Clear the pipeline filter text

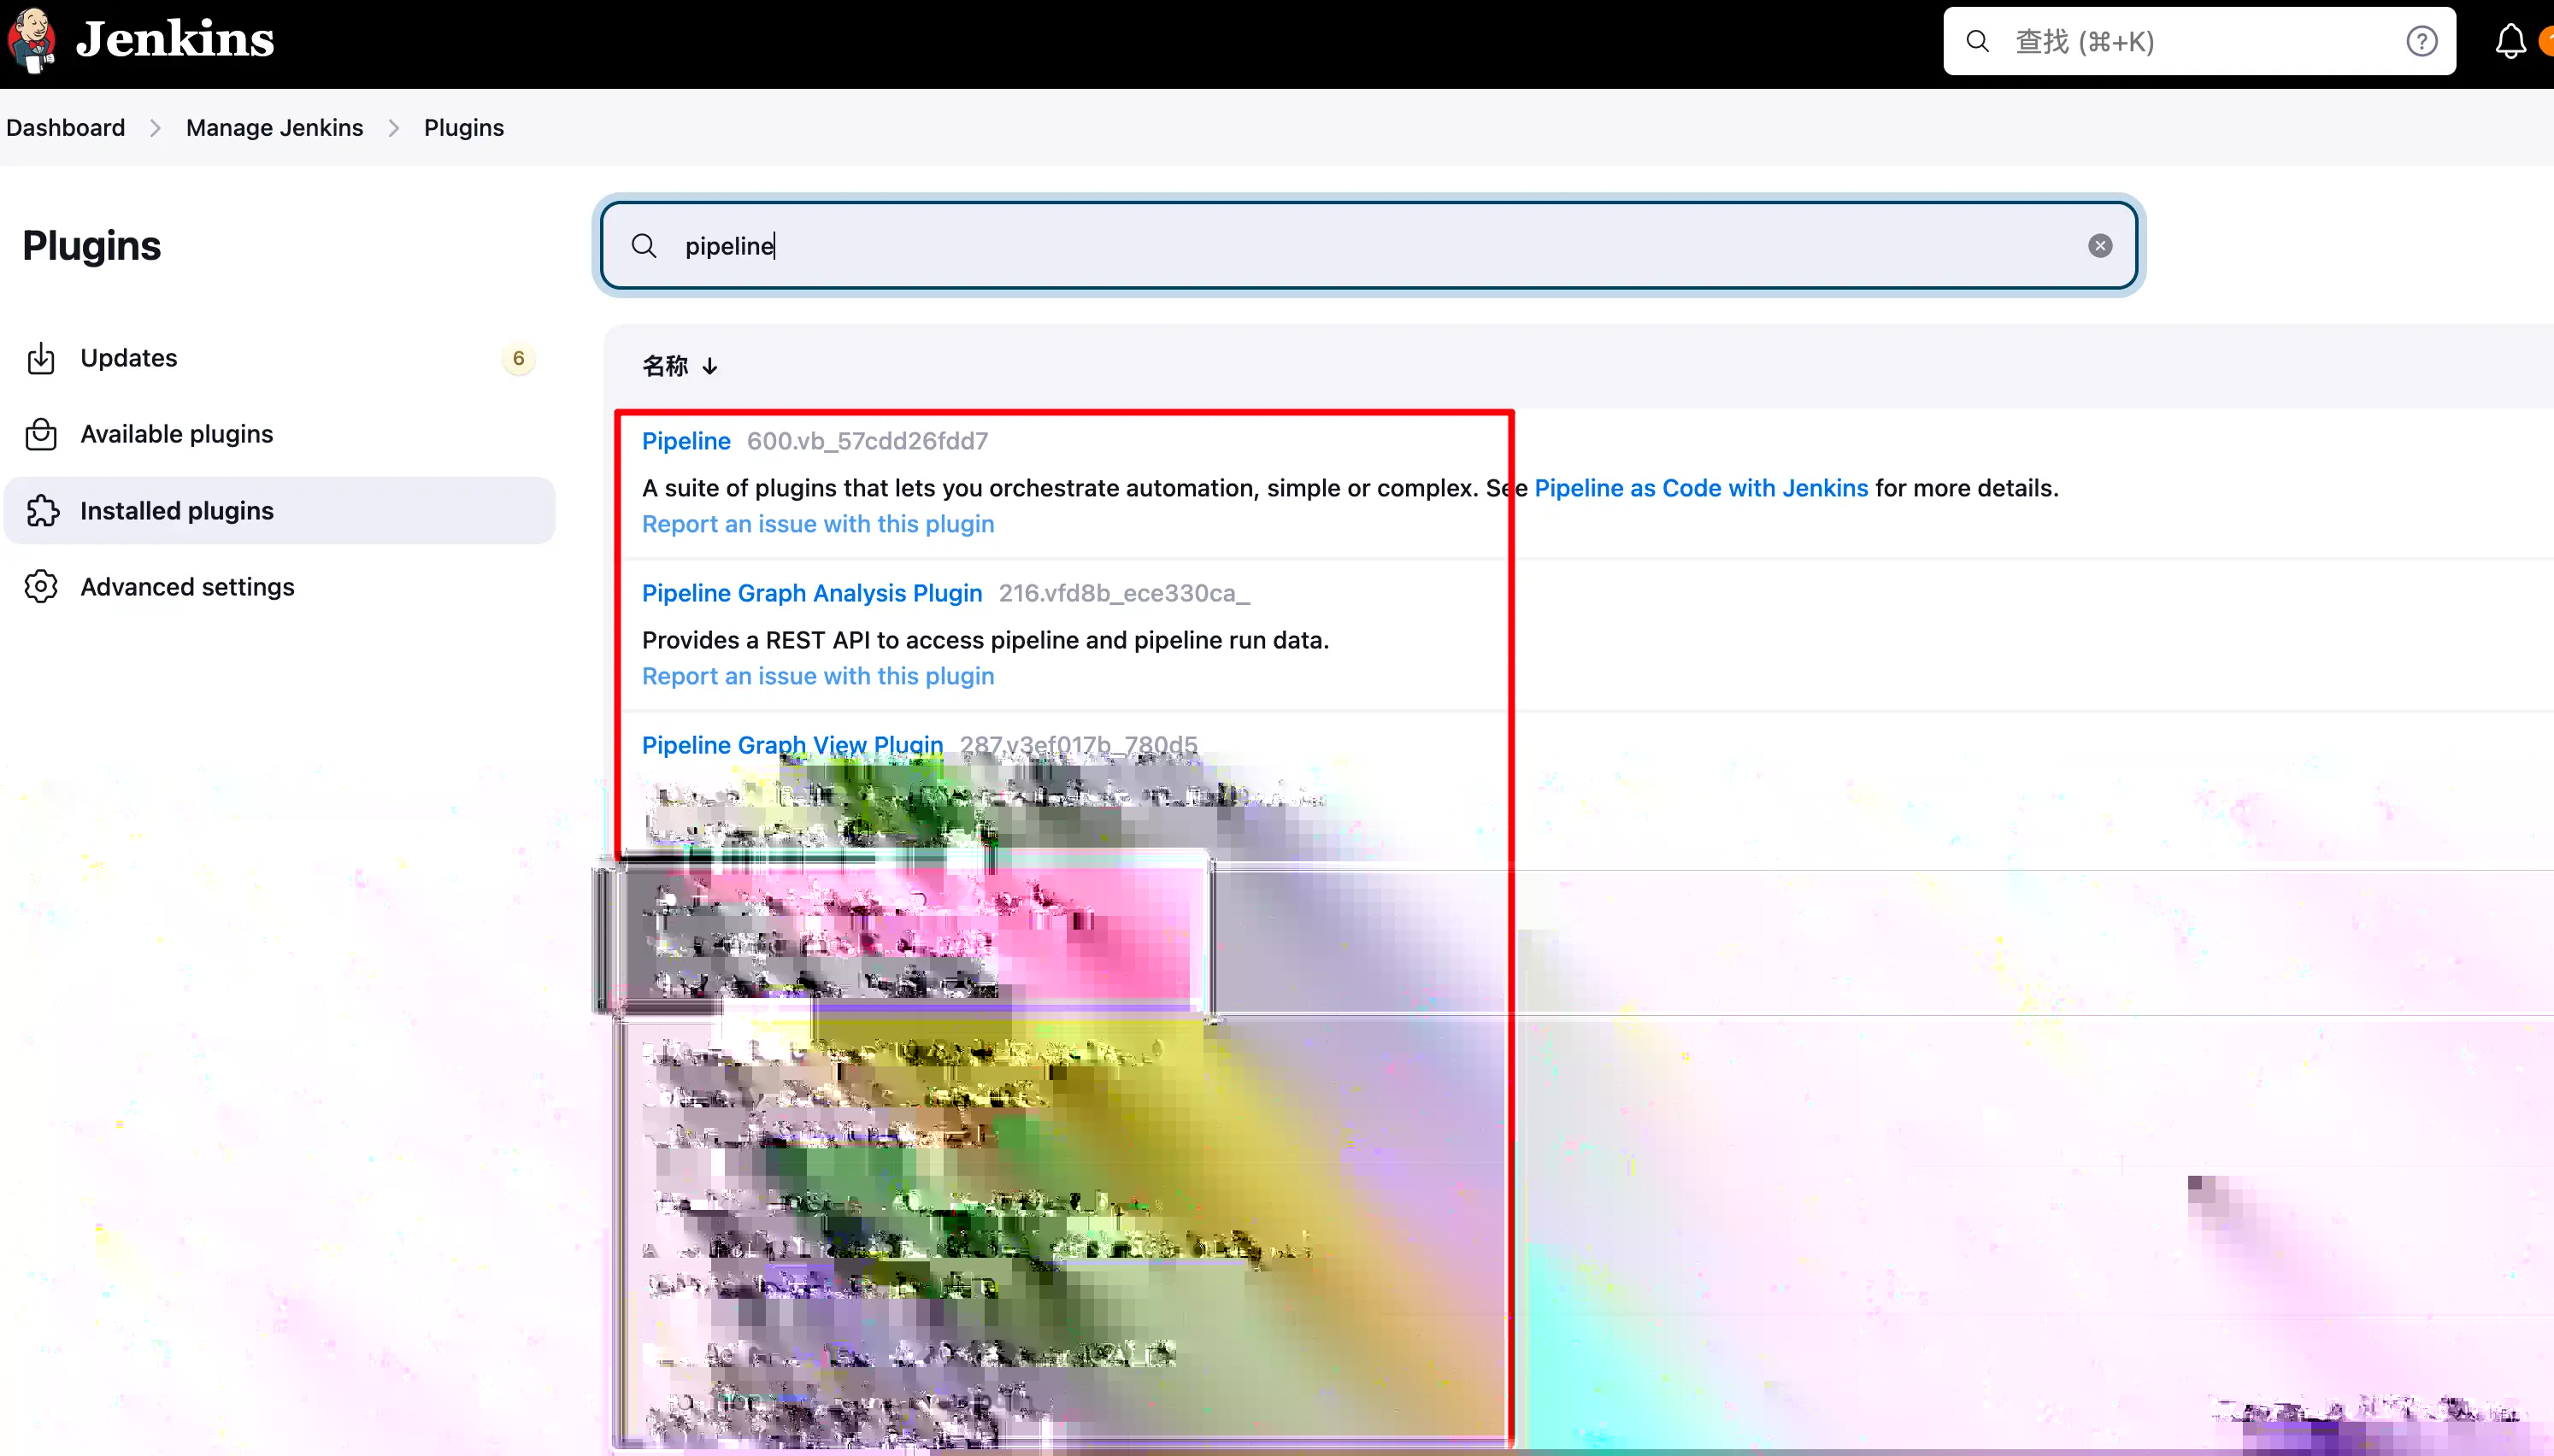tap(2100, 246)
